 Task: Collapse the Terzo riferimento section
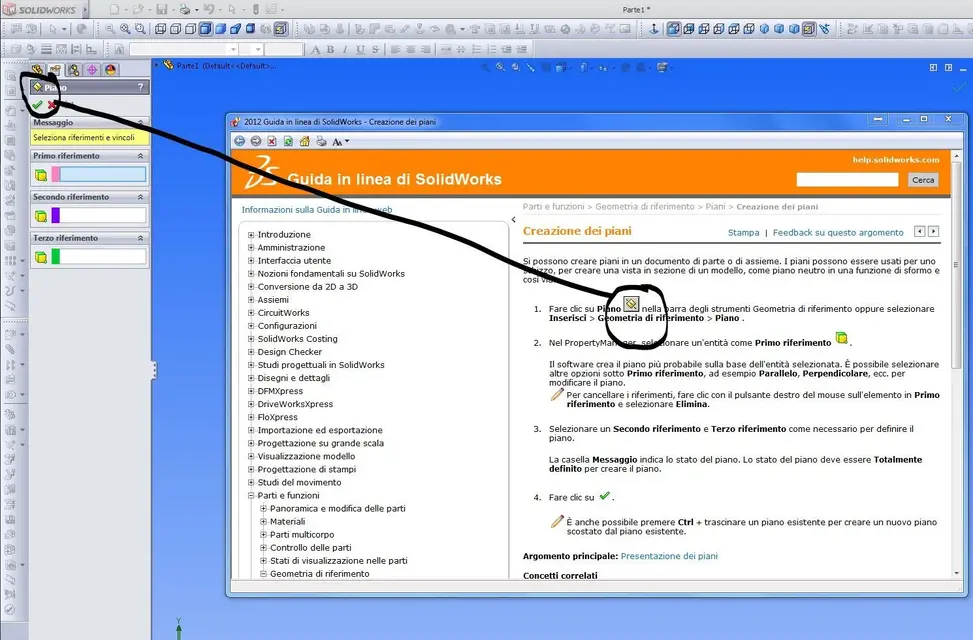141,238
